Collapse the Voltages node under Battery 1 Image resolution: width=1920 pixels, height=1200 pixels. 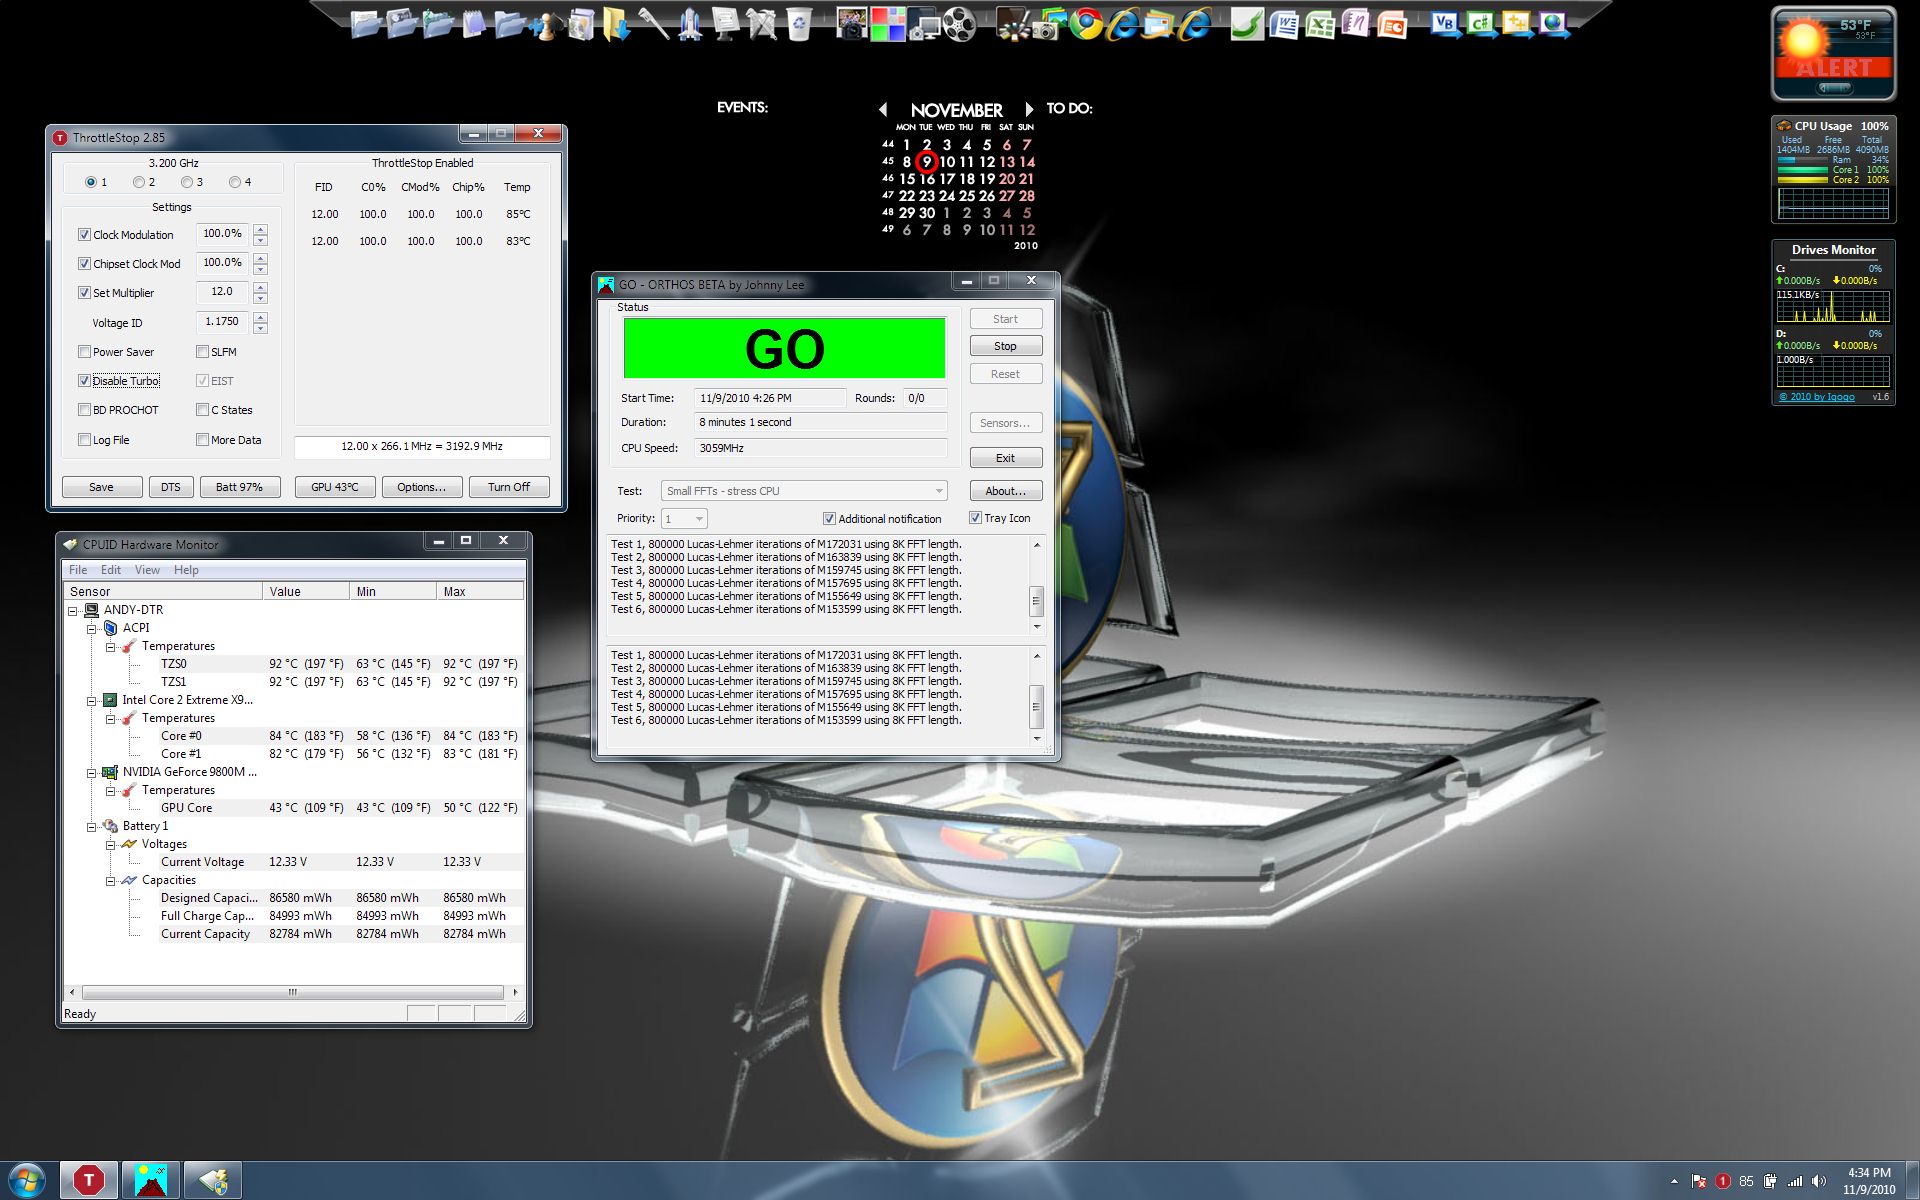110,844
